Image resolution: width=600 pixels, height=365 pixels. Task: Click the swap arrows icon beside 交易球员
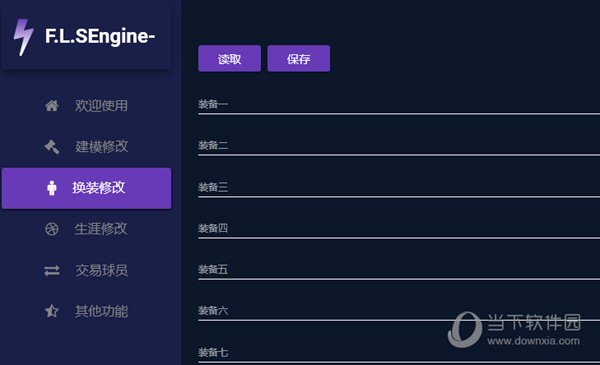click(x=52, y=270)
